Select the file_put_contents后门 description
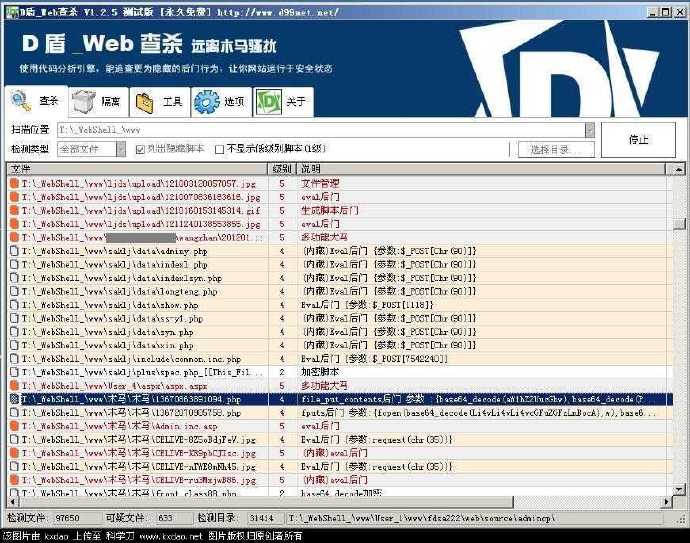690x543 pixels. (x=473, y=399)
